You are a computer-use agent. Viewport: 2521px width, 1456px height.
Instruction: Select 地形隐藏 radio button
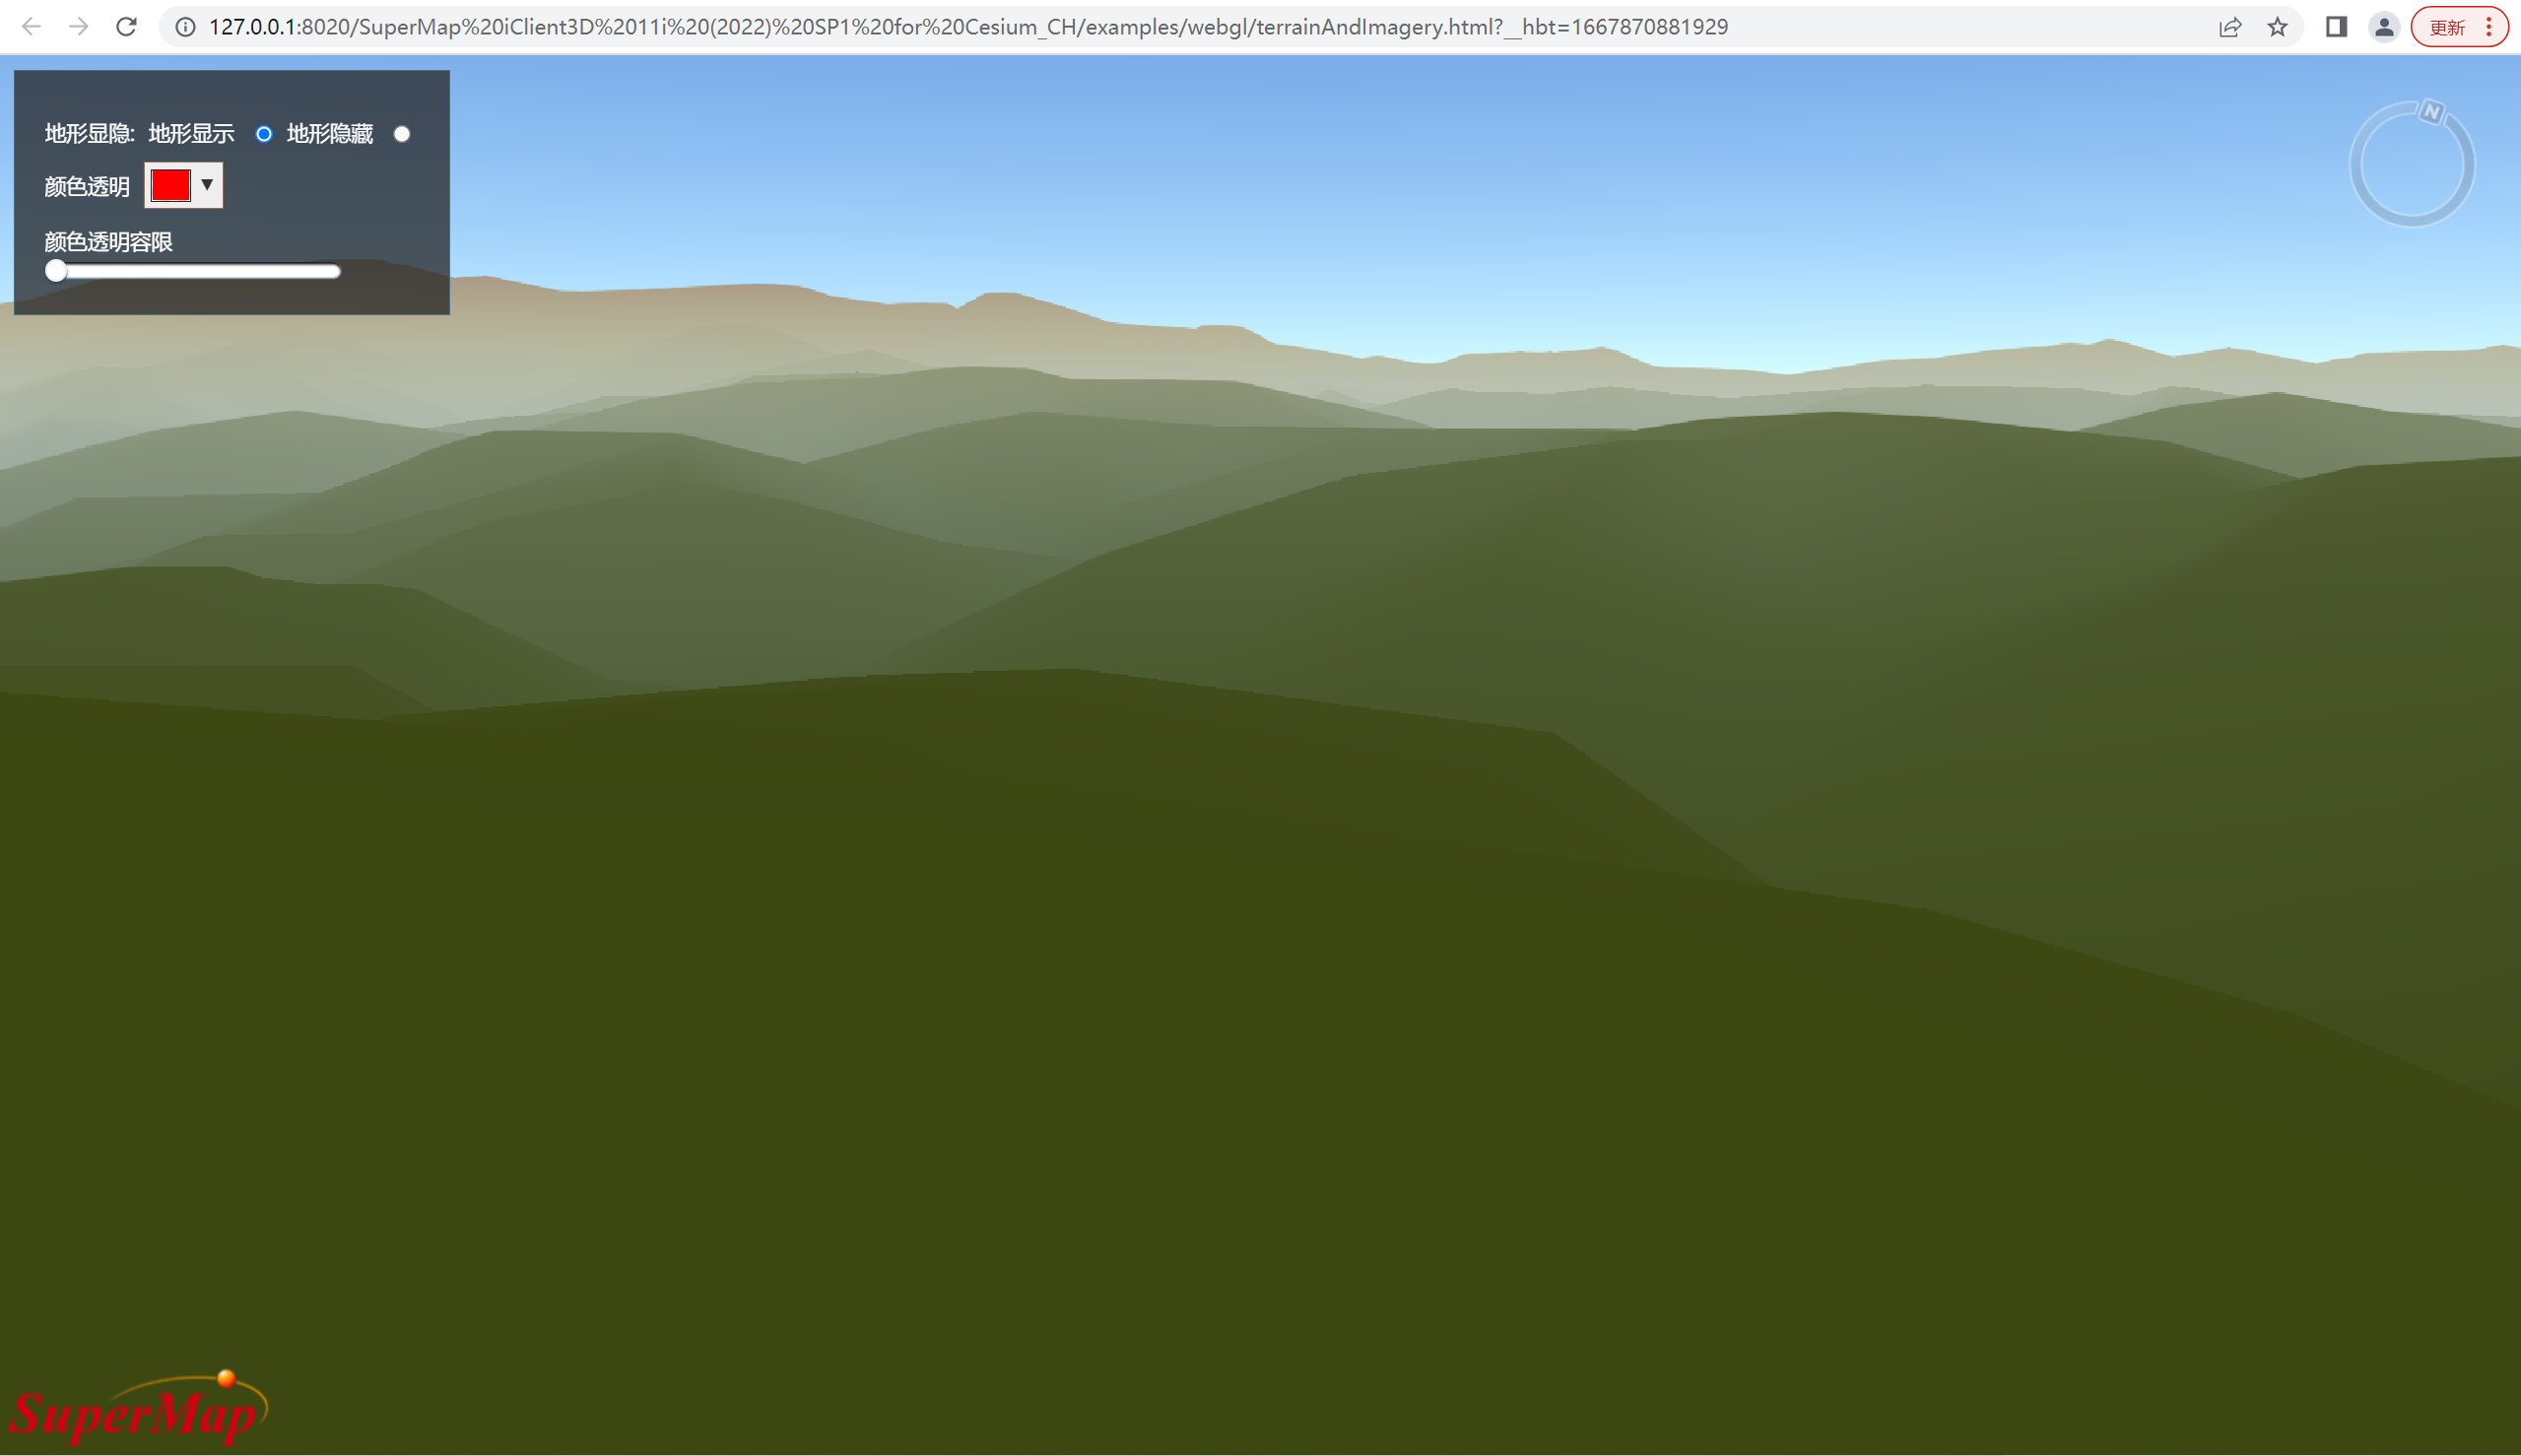402,134
